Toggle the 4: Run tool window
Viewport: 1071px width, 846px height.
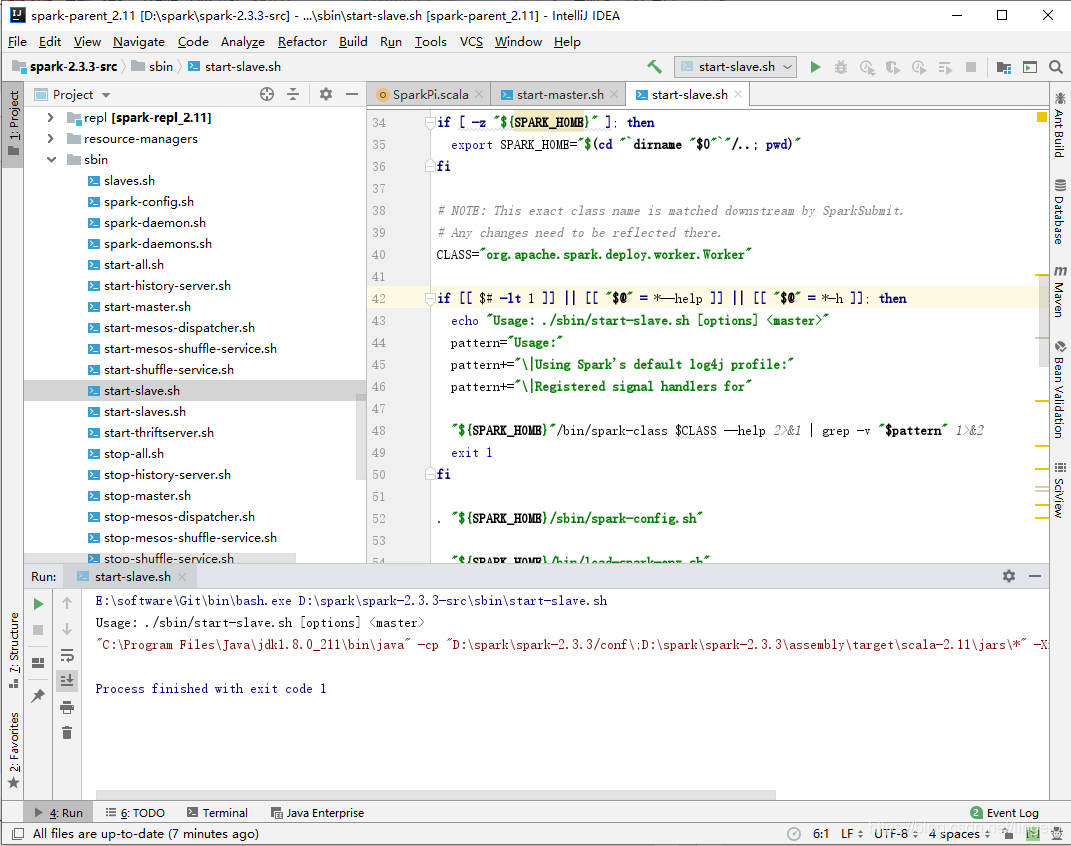(59, 813)
